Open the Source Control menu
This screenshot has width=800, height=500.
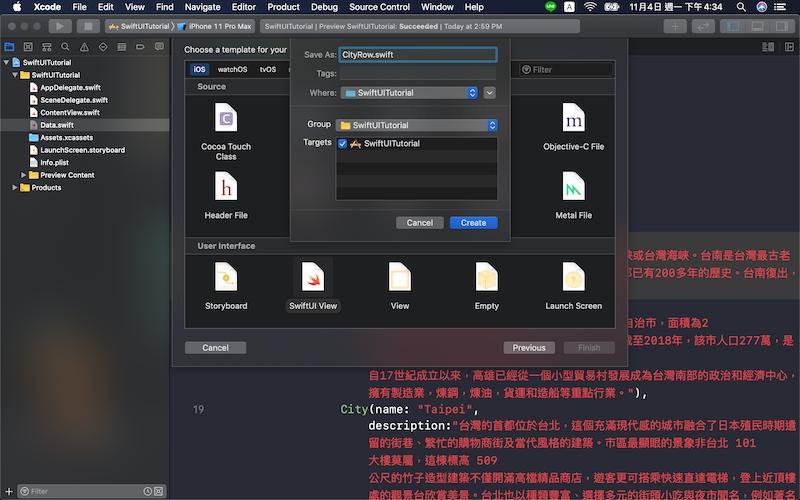point(379,7)
